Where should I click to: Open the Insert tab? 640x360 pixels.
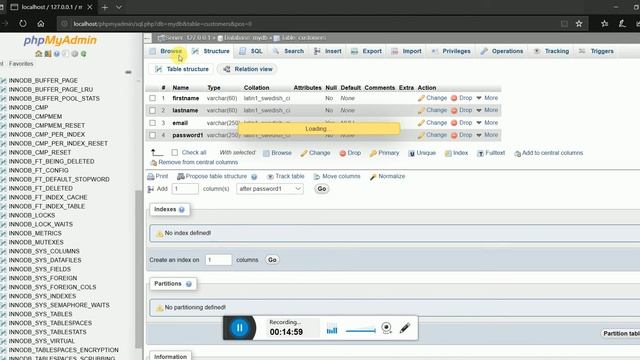(328, 51)
